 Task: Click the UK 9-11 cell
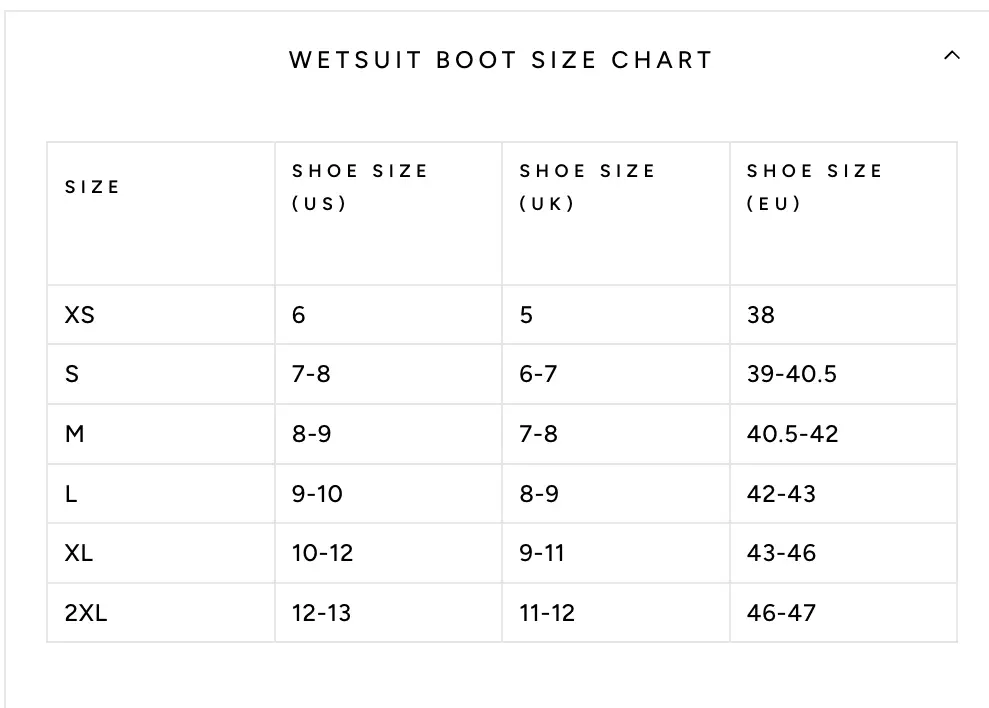coord(542,553)
